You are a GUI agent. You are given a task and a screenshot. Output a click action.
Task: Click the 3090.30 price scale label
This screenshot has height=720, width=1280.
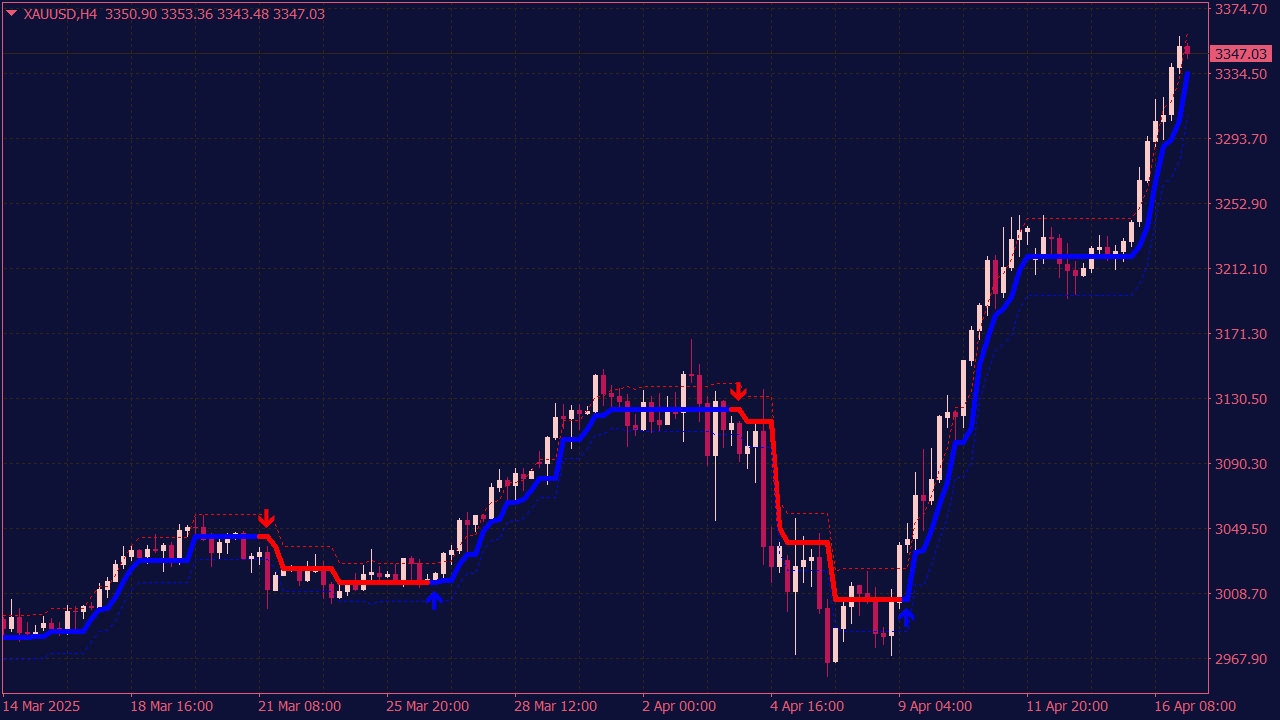coord(1241,464)
